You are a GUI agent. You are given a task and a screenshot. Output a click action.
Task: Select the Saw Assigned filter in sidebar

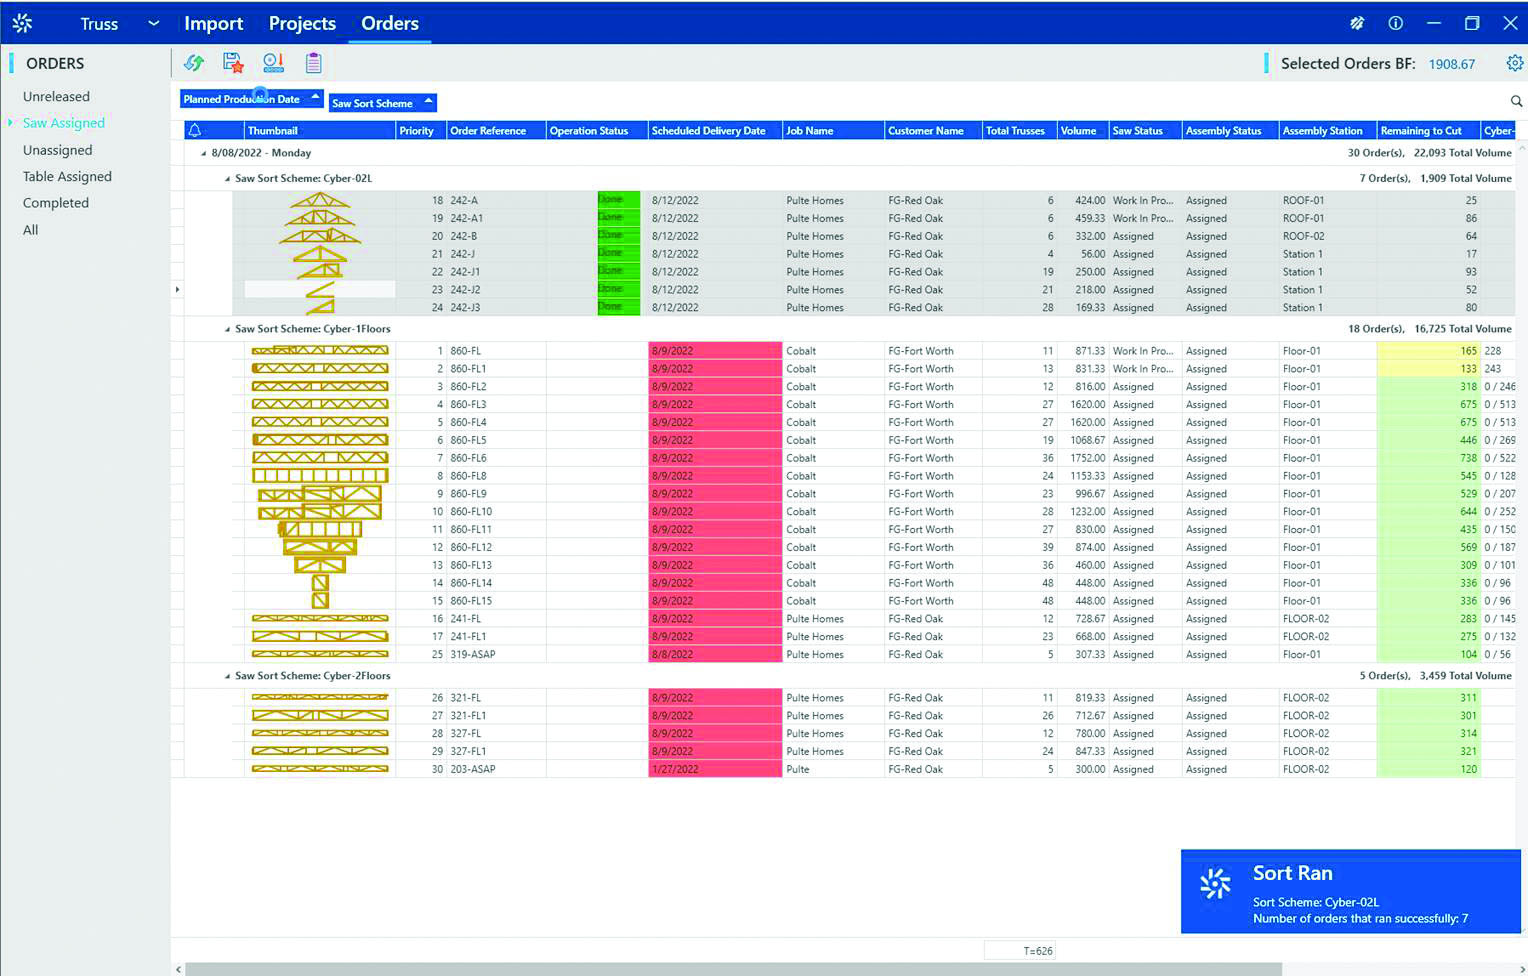pos(64,122)
